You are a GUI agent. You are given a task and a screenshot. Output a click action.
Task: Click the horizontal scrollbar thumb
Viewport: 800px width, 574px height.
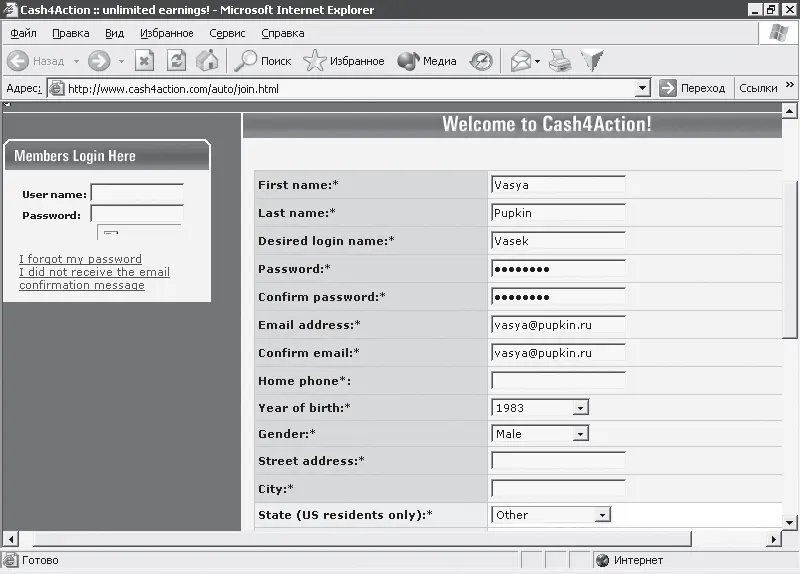point(362,539)
